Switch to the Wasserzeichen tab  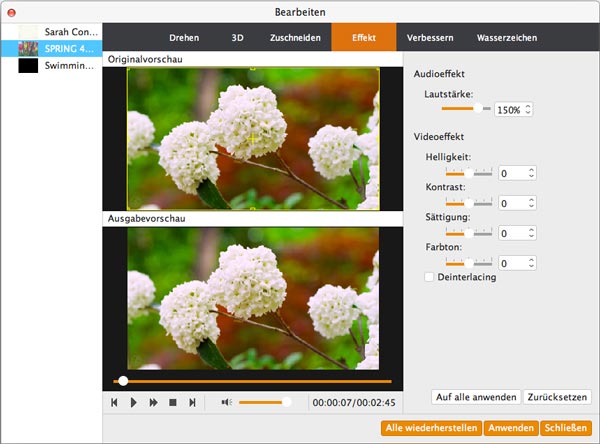[507, 38]
